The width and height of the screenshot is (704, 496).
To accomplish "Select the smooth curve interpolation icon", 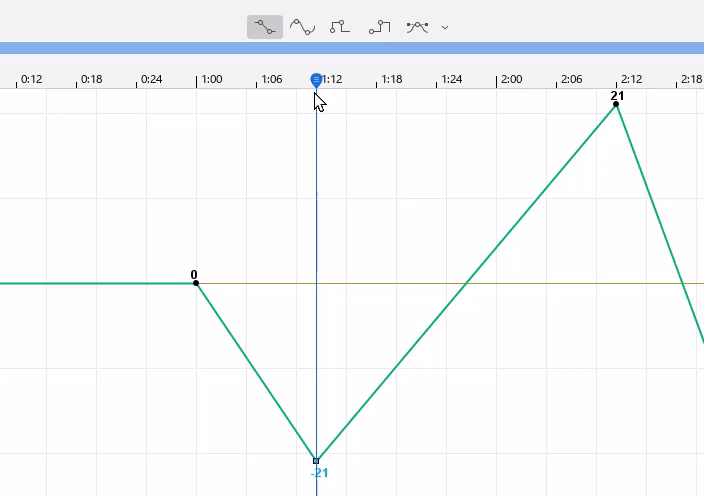I will (x=302, y=27).
